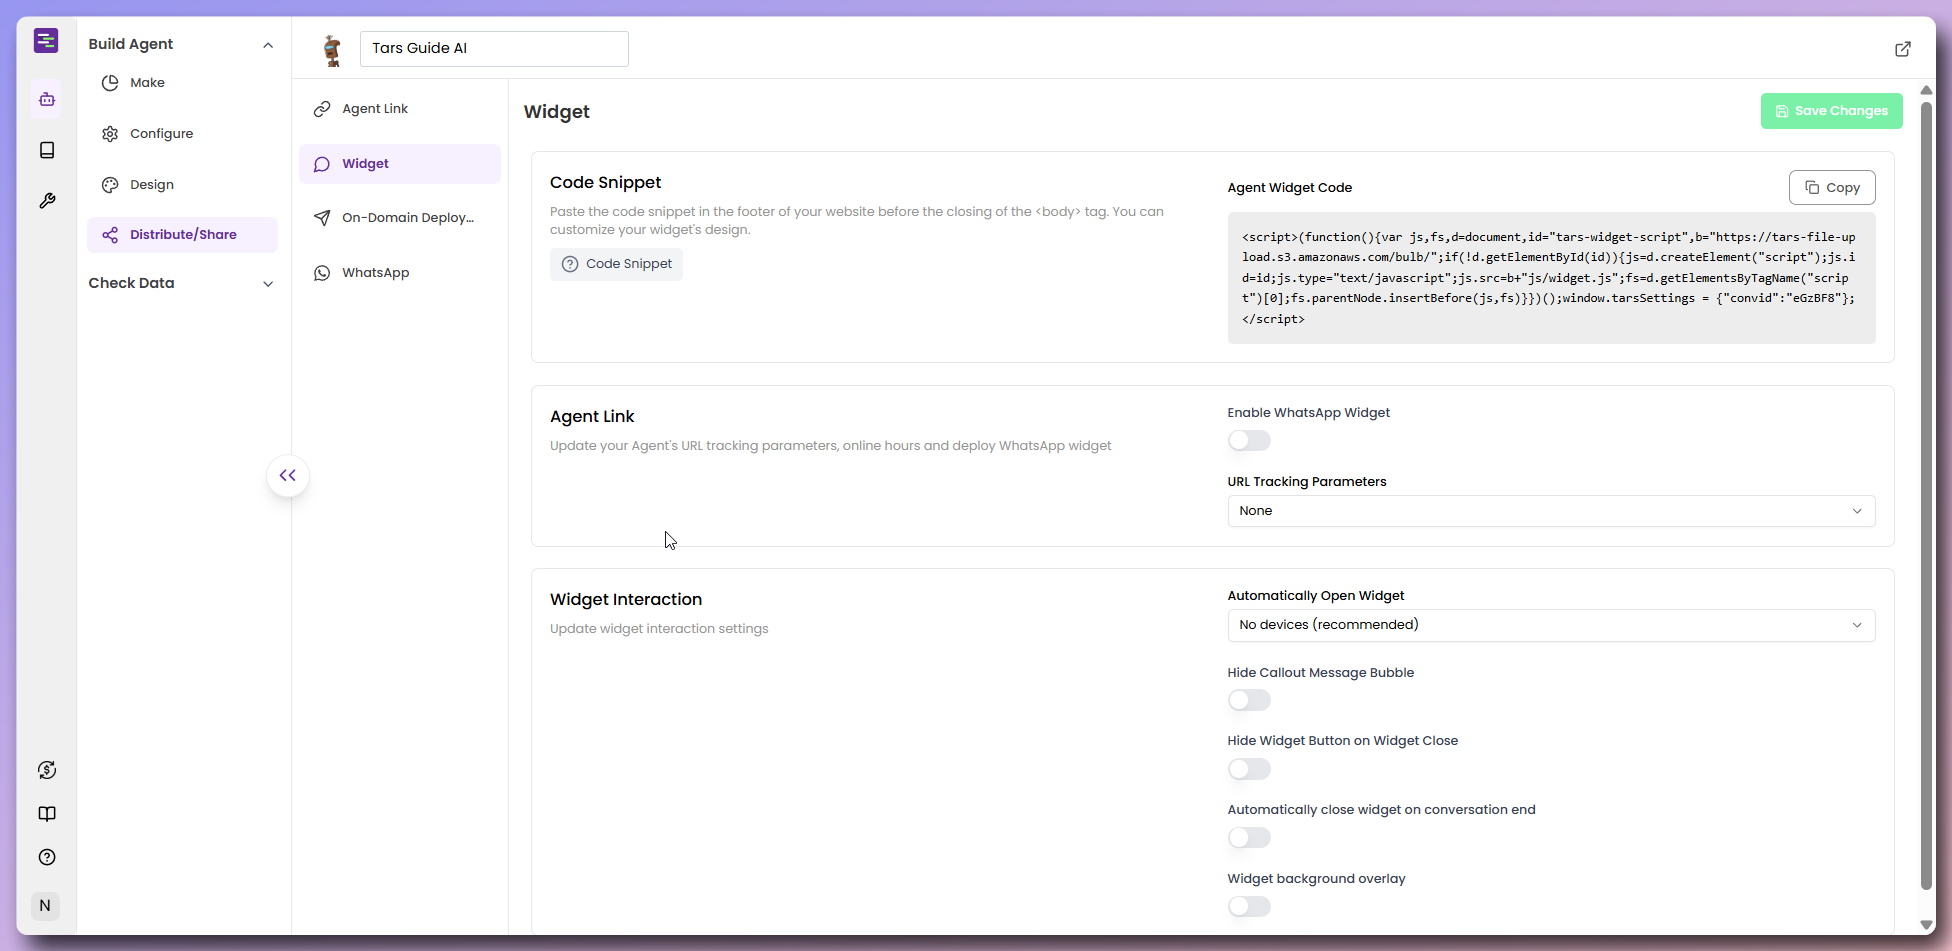The image size is (1952, 951).
Task: Open the wrench tools icon in left rail
Action: click(47, 201)
